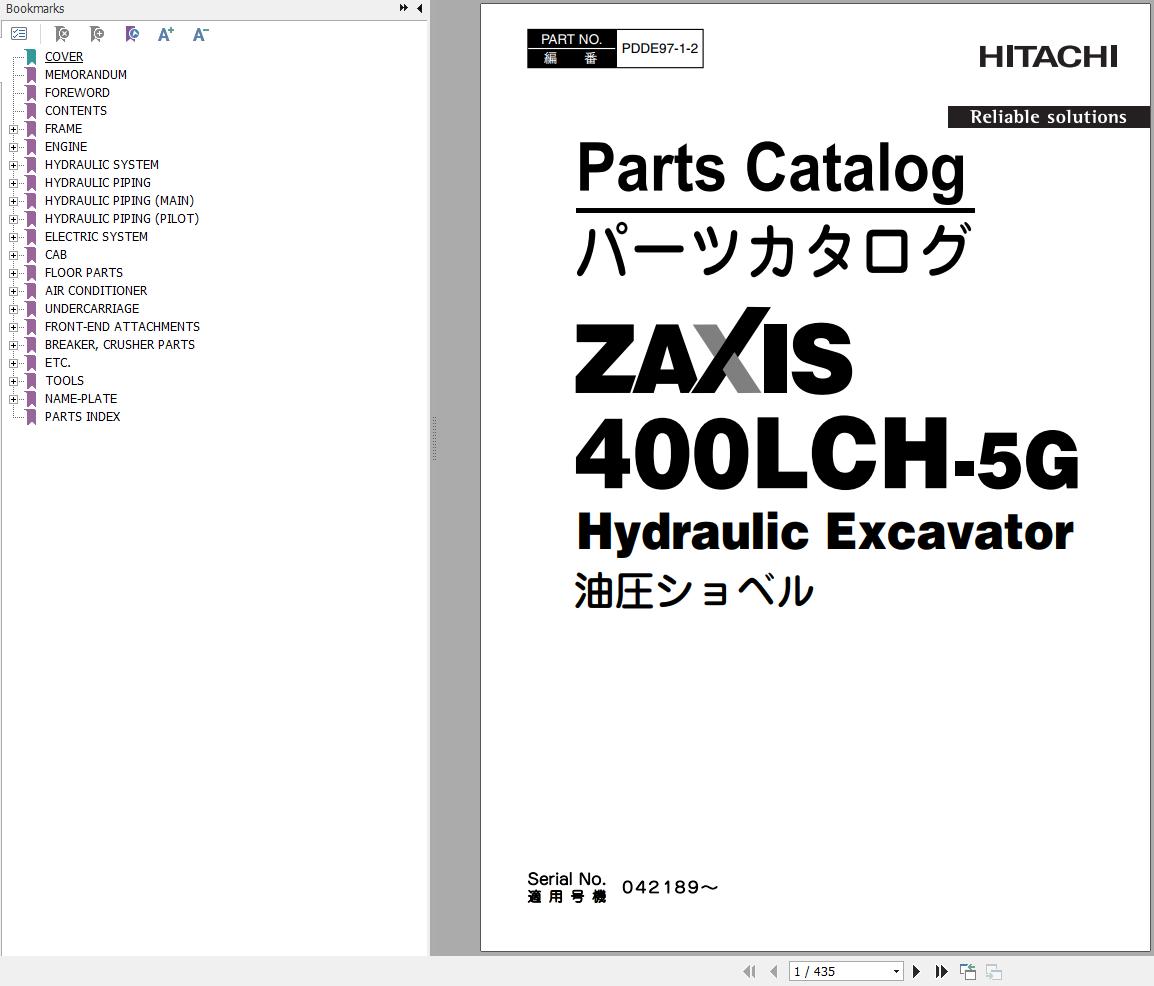This screenshot has height=986, width=1154.
Task: Expand the FLOOR PARTS bookmark node
Action: tap(13, 273)
